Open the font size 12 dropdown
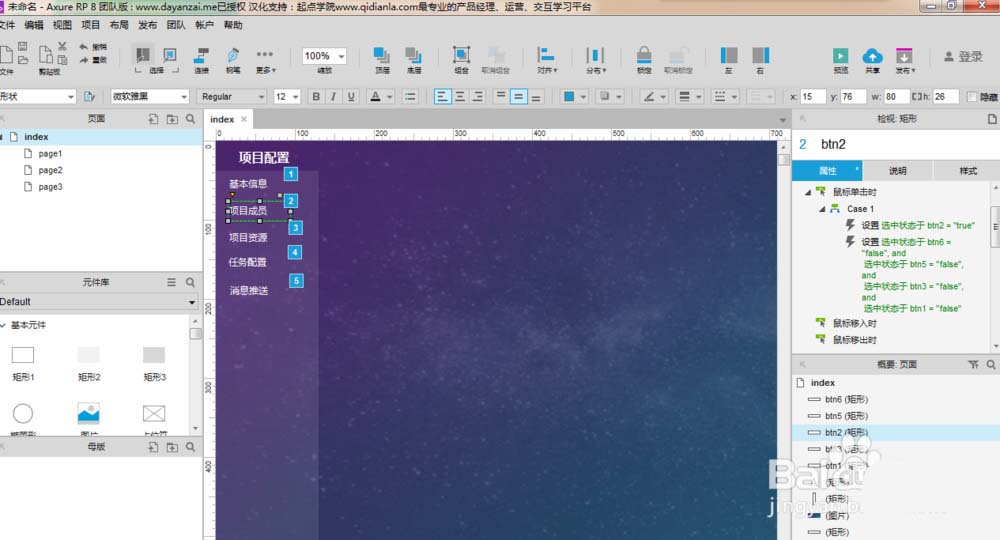The height and width of the screenshot is (540, 1000). (x=286, y=96)
